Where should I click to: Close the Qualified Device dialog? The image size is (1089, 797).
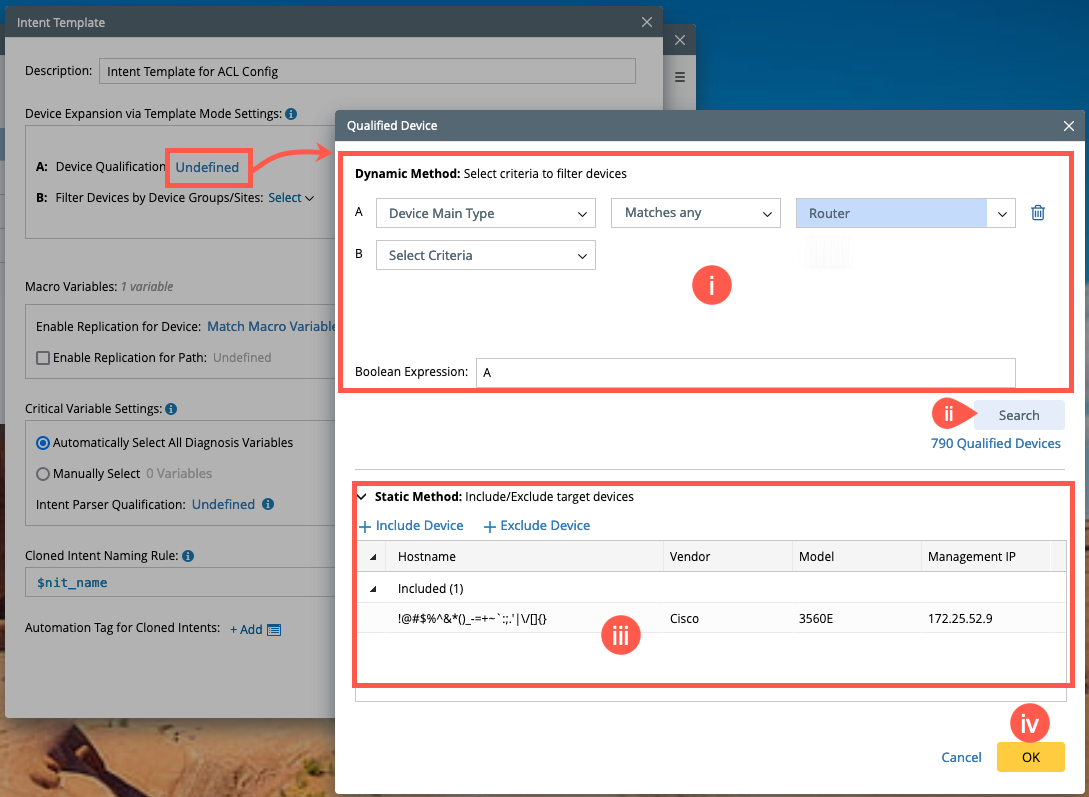coord(1069,126)
